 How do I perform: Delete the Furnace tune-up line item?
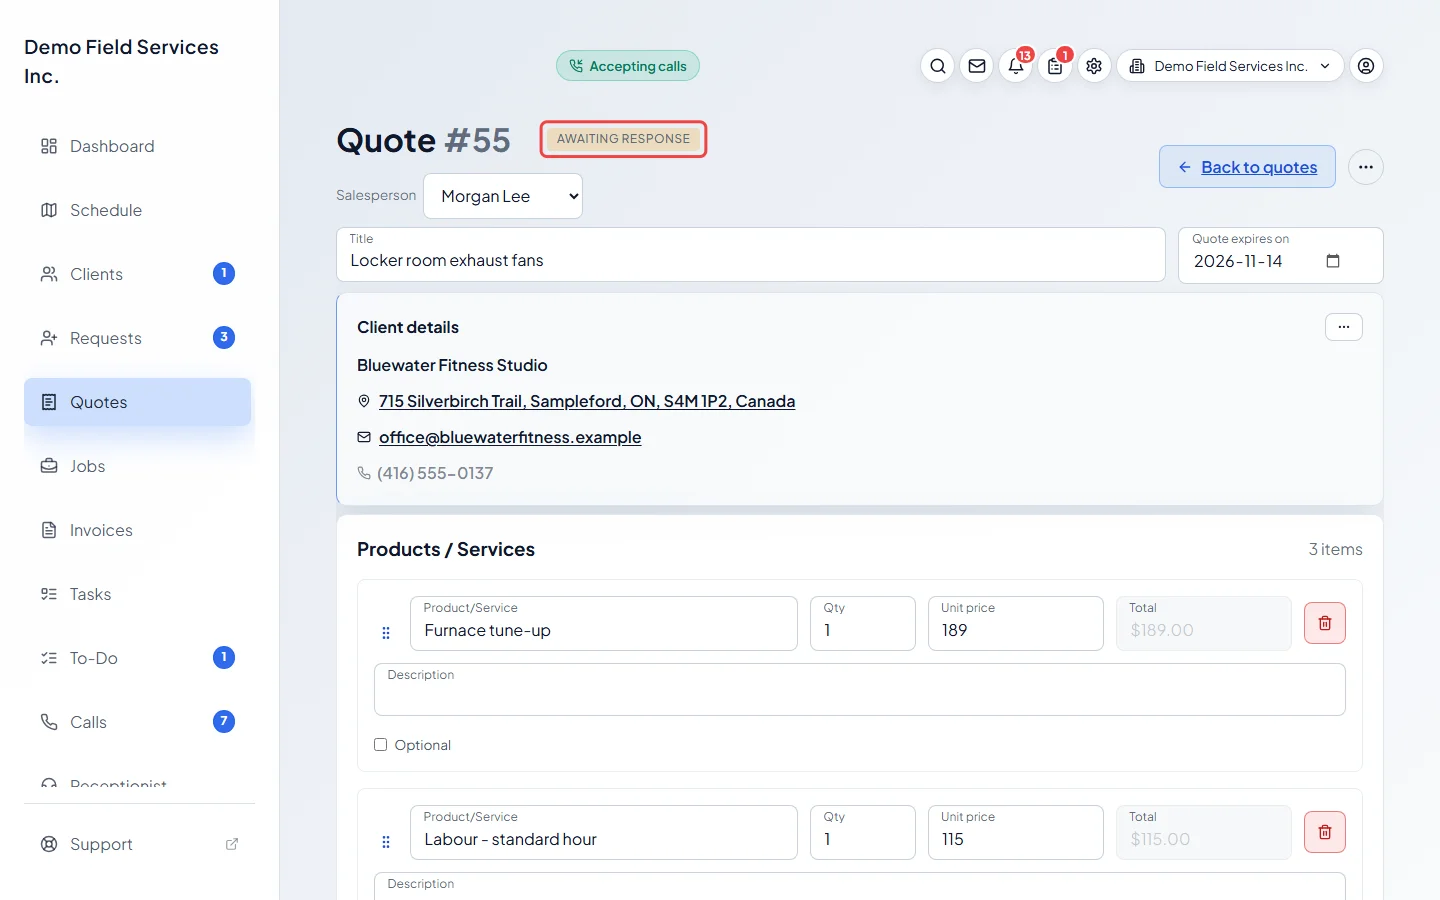(1325, 623)
